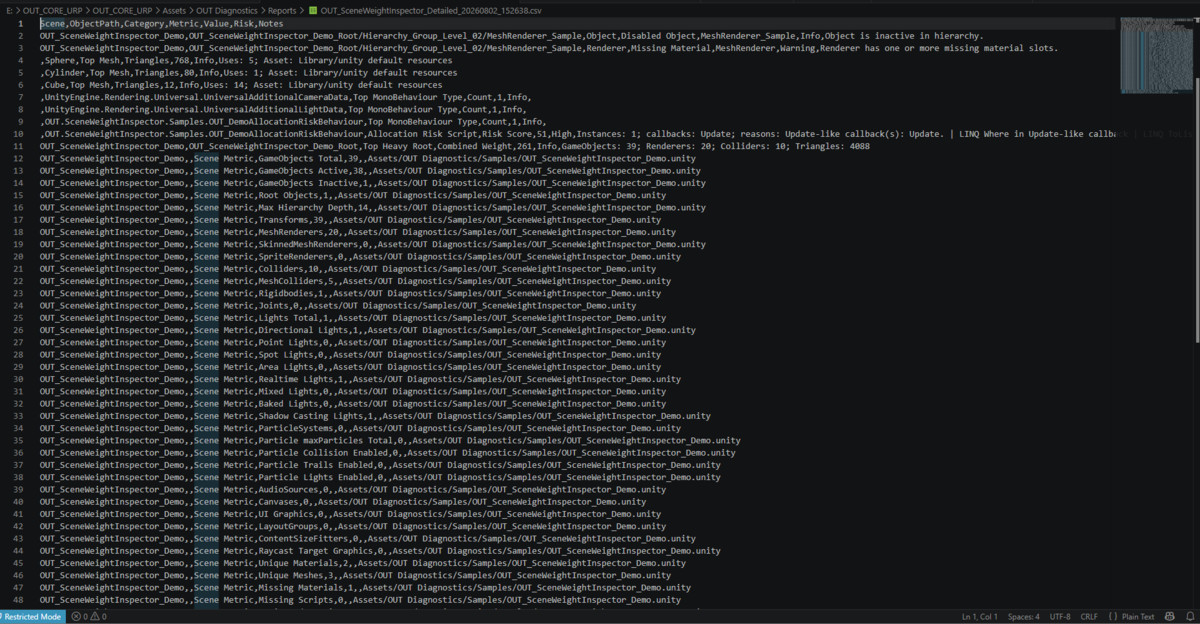
Task: Click the 'Max Hierarchy Depth,14' row
Action: (373, 207)
